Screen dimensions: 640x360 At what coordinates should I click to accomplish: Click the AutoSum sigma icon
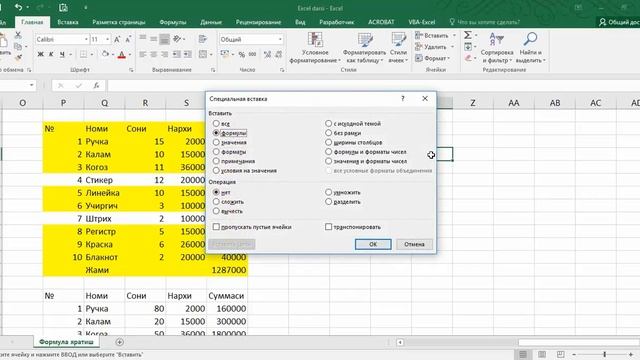pyautogui.click(x=468, y=35)
